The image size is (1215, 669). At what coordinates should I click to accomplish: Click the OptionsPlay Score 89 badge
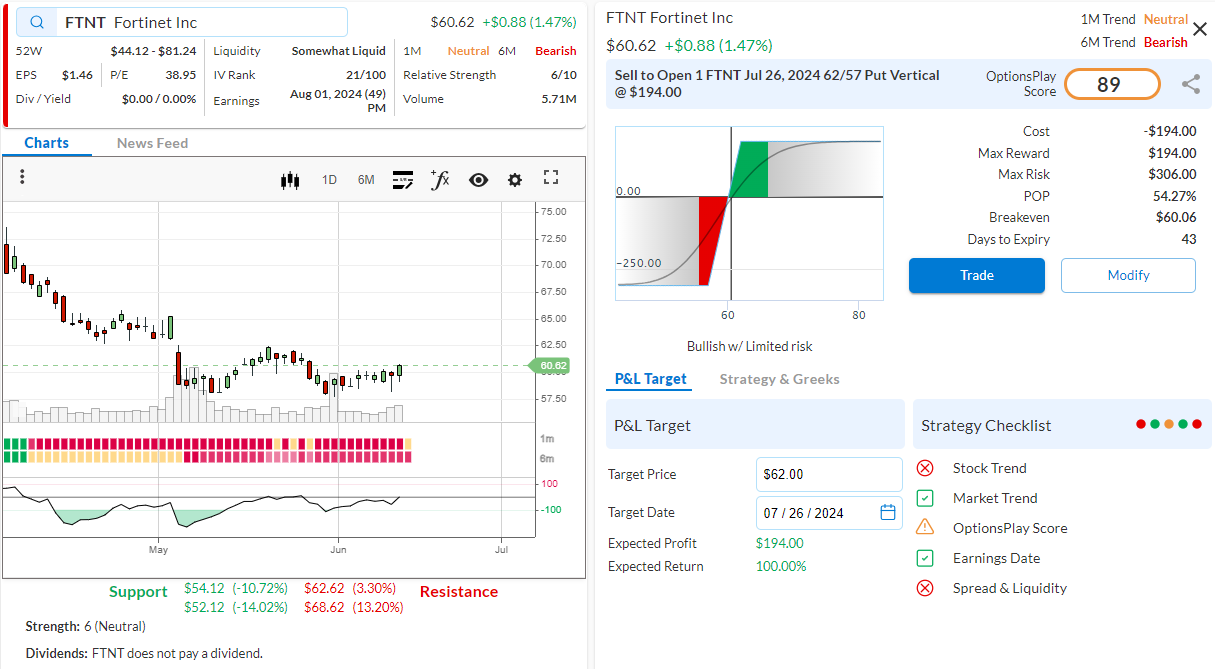[x=1112, y=85]
